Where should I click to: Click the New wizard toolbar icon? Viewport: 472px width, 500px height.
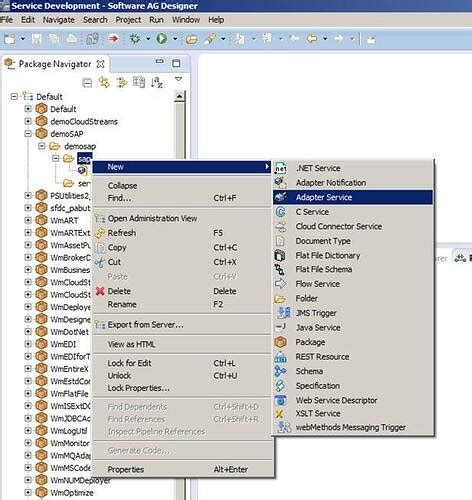(10, 39)
